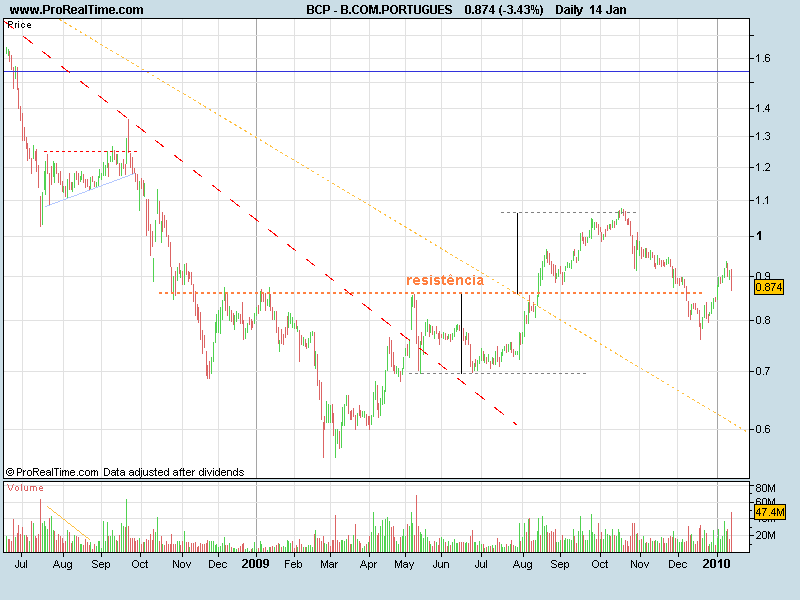This screenshot has height=600, width=800.
Task: Click the 0.874 (-3.43%) quote value
Action: point(504,10)
